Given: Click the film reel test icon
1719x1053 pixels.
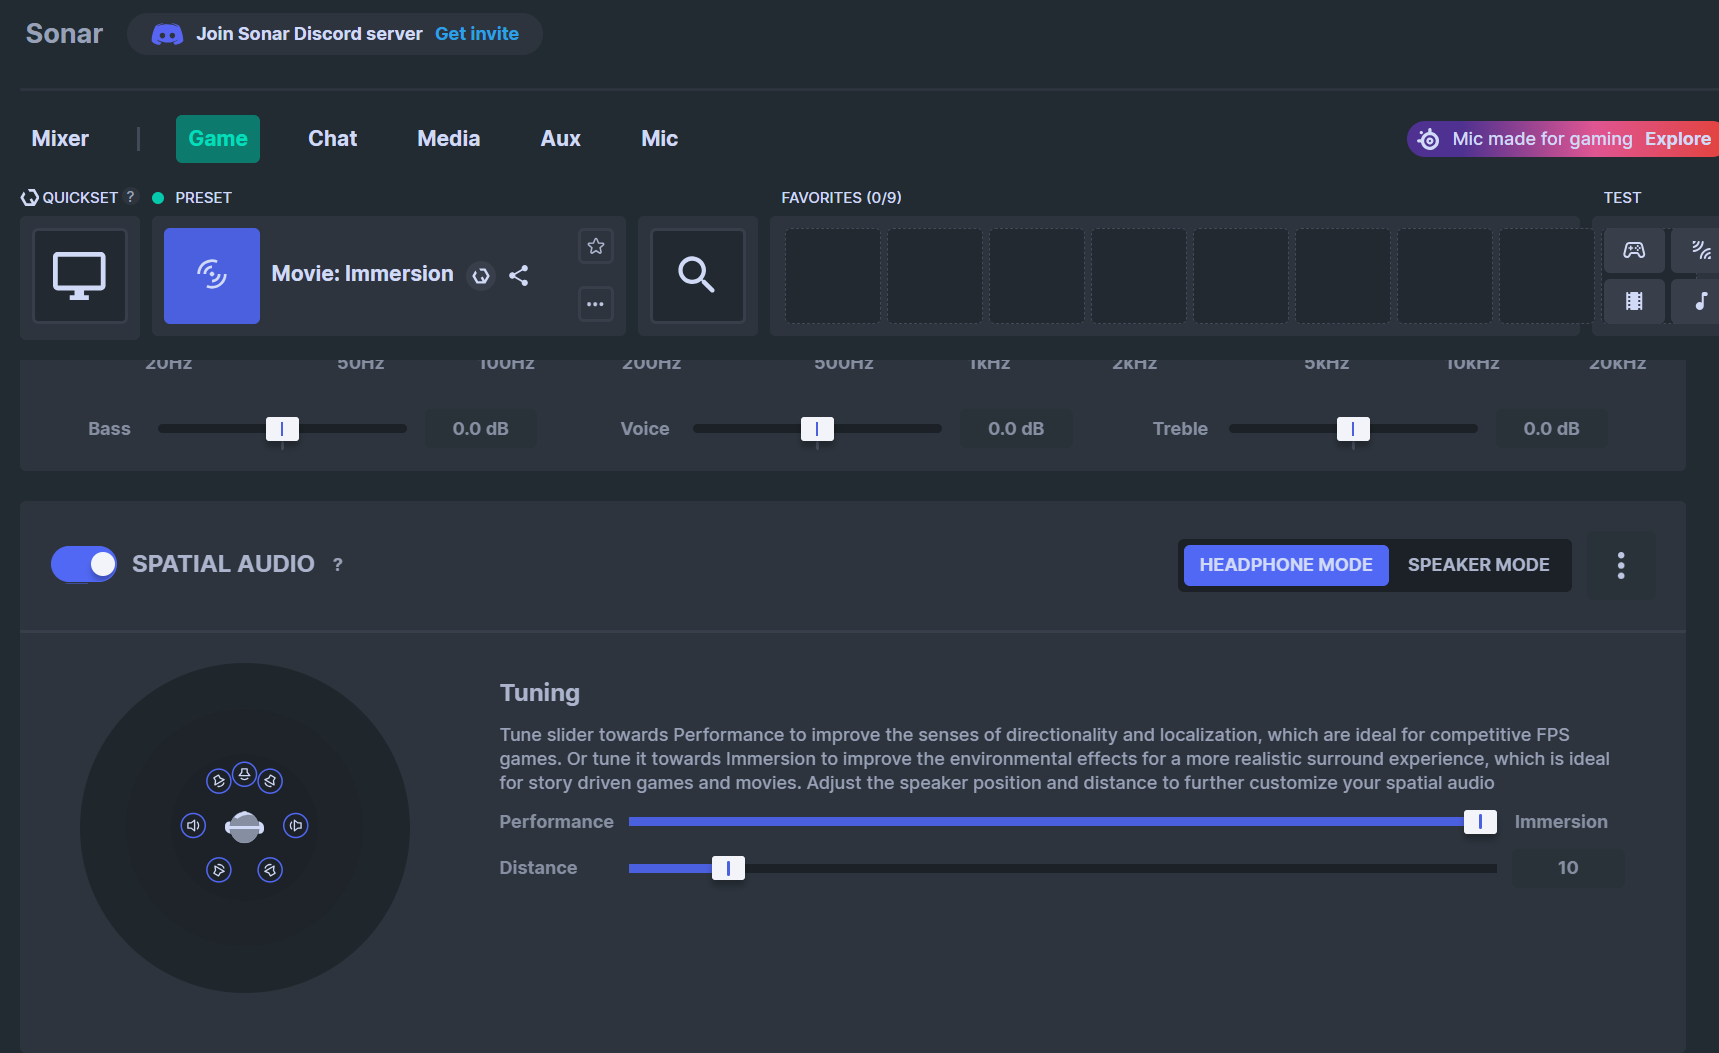Looking at the screenshot, I should tap(1634, 301).
